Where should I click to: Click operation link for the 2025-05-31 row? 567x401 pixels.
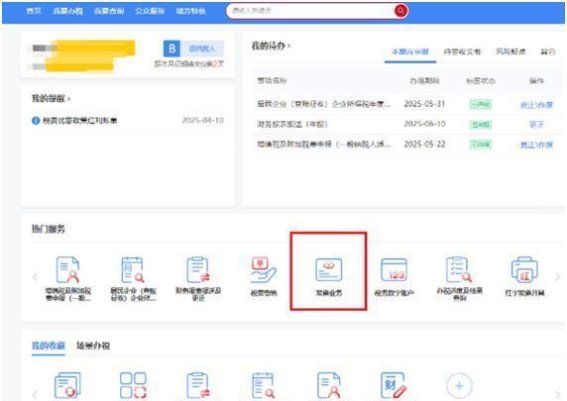click(536, 104)
